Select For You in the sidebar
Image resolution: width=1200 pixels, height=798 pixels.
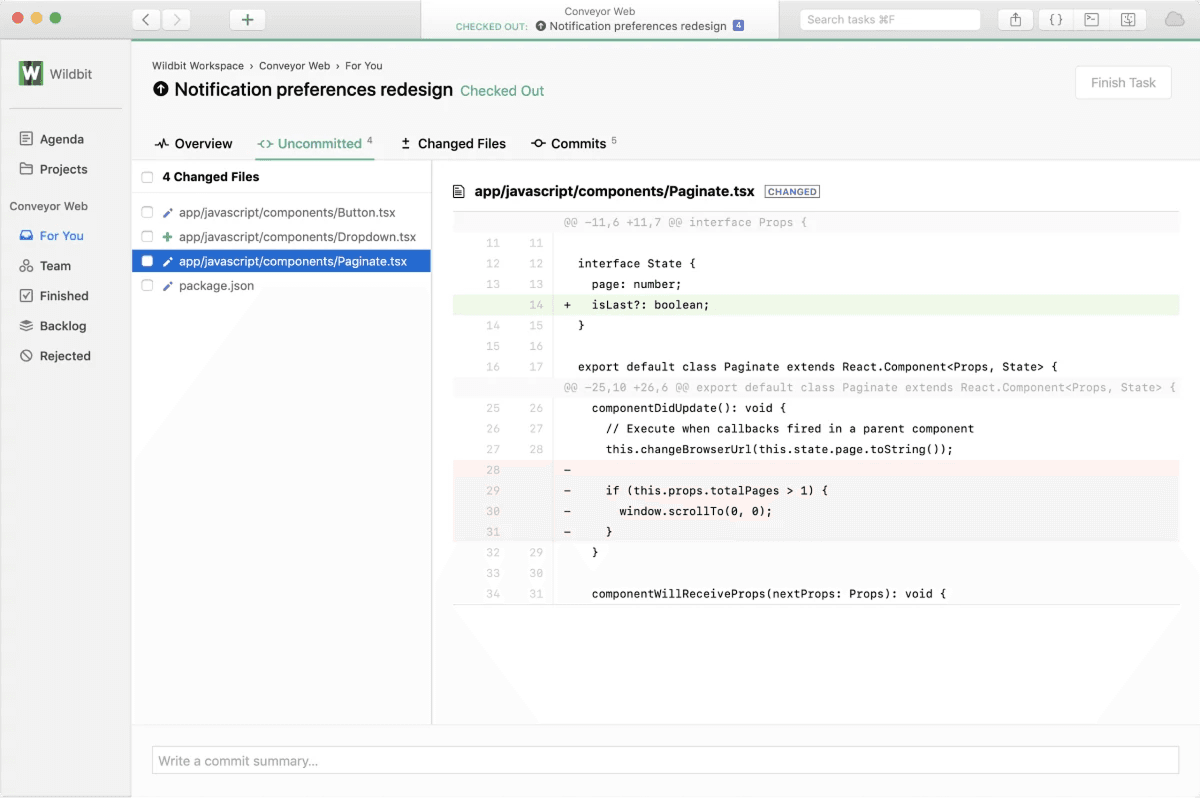[x=52, y=236]
